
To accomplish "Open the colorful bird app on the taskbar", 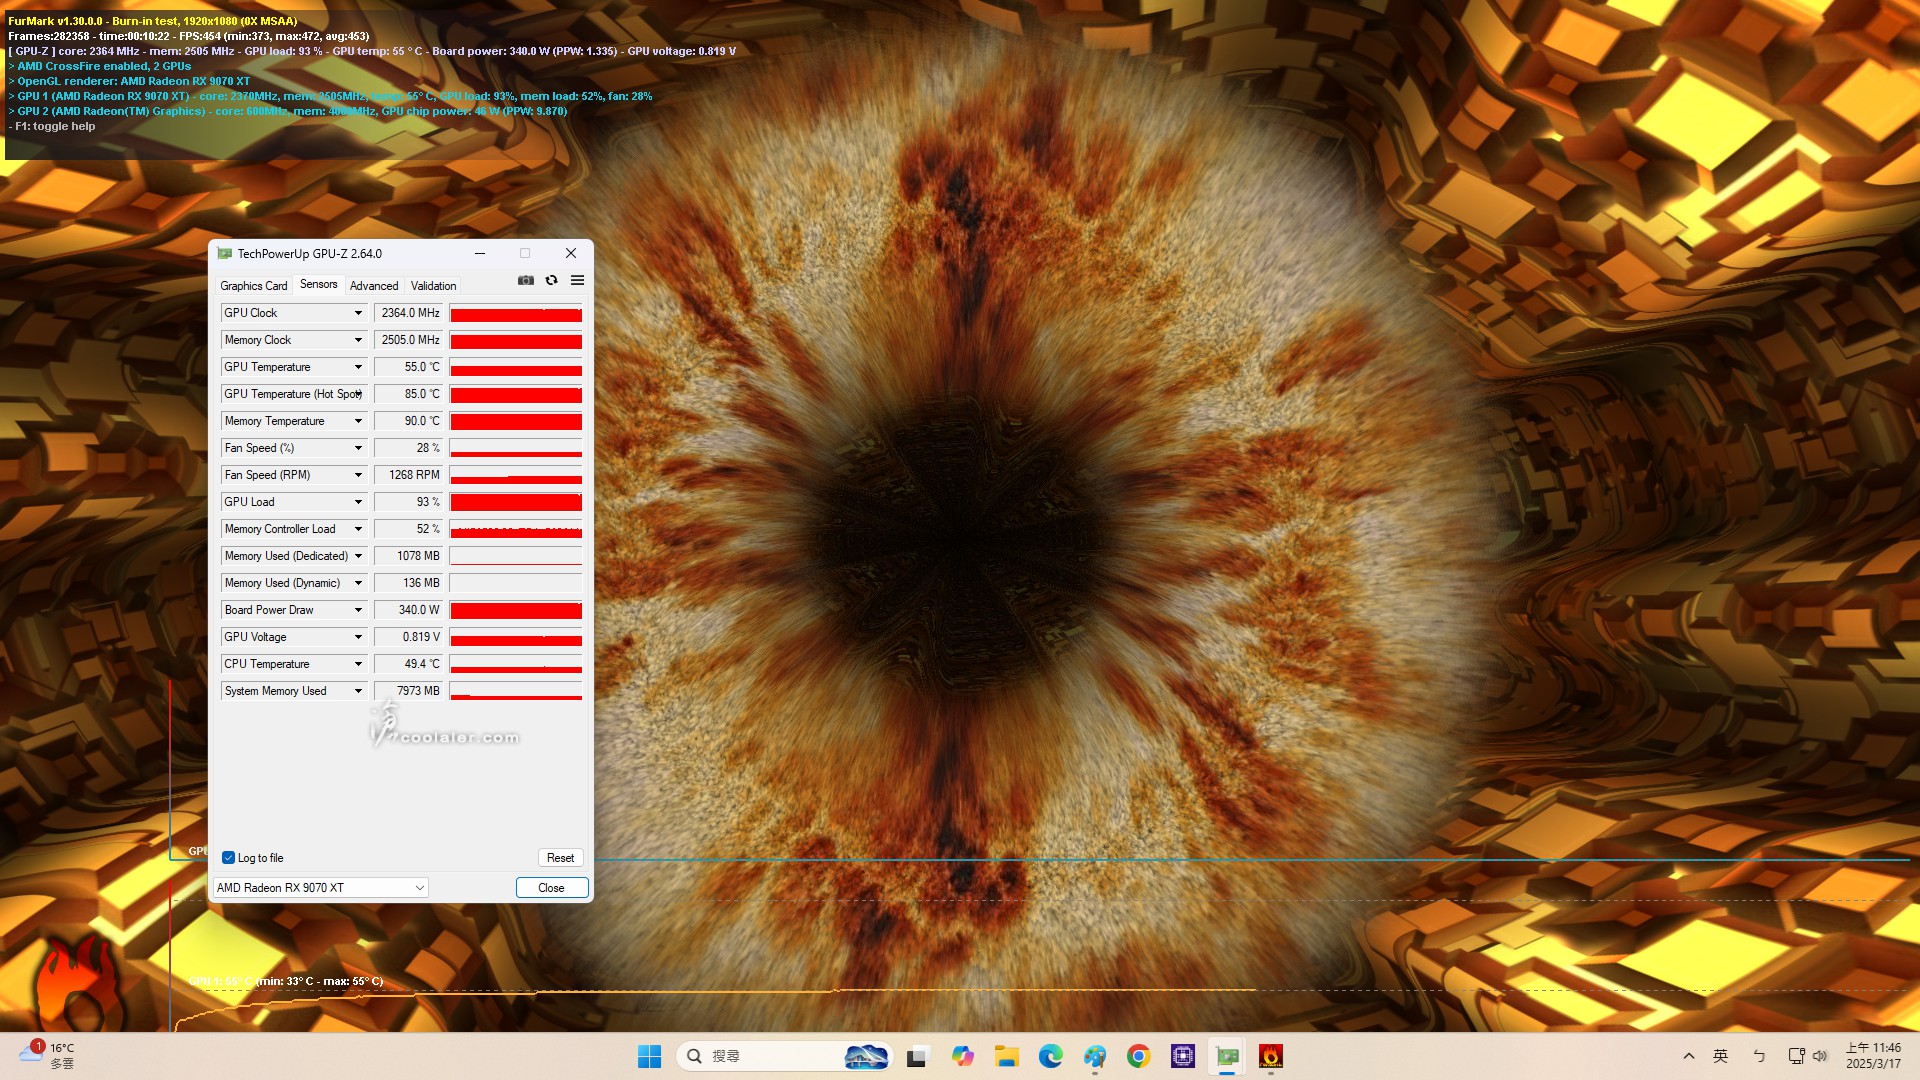I will click(1094, 1056).
